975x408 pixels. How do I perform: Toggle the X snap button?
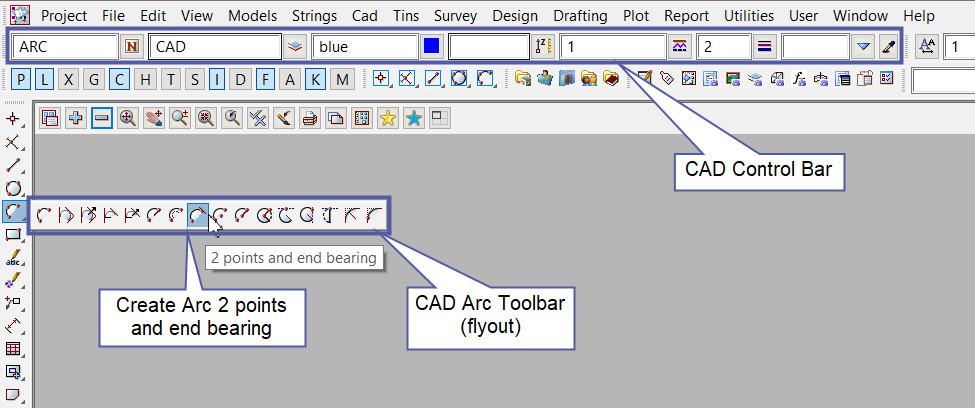69,79
